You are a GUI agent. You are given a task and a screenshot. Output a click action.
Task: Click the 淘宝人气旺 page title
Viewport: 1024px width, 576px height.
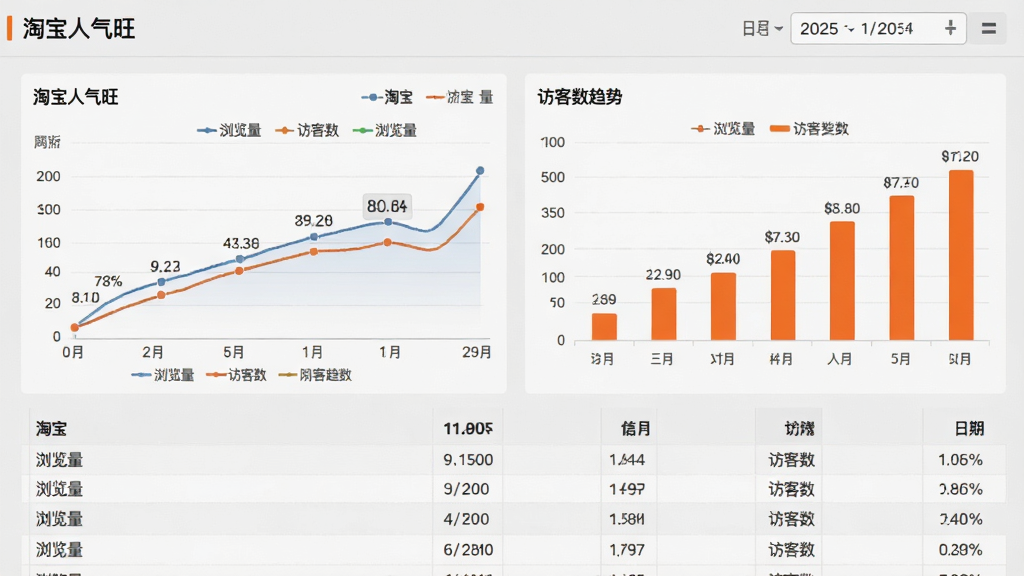click(x=78, y=29)
